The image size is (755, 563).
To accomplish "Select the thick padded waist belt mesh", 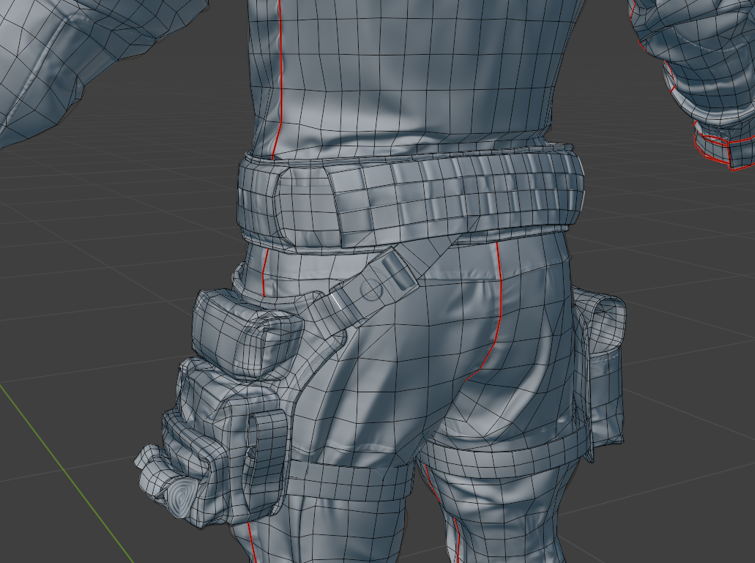I will (x=410, y=198).
